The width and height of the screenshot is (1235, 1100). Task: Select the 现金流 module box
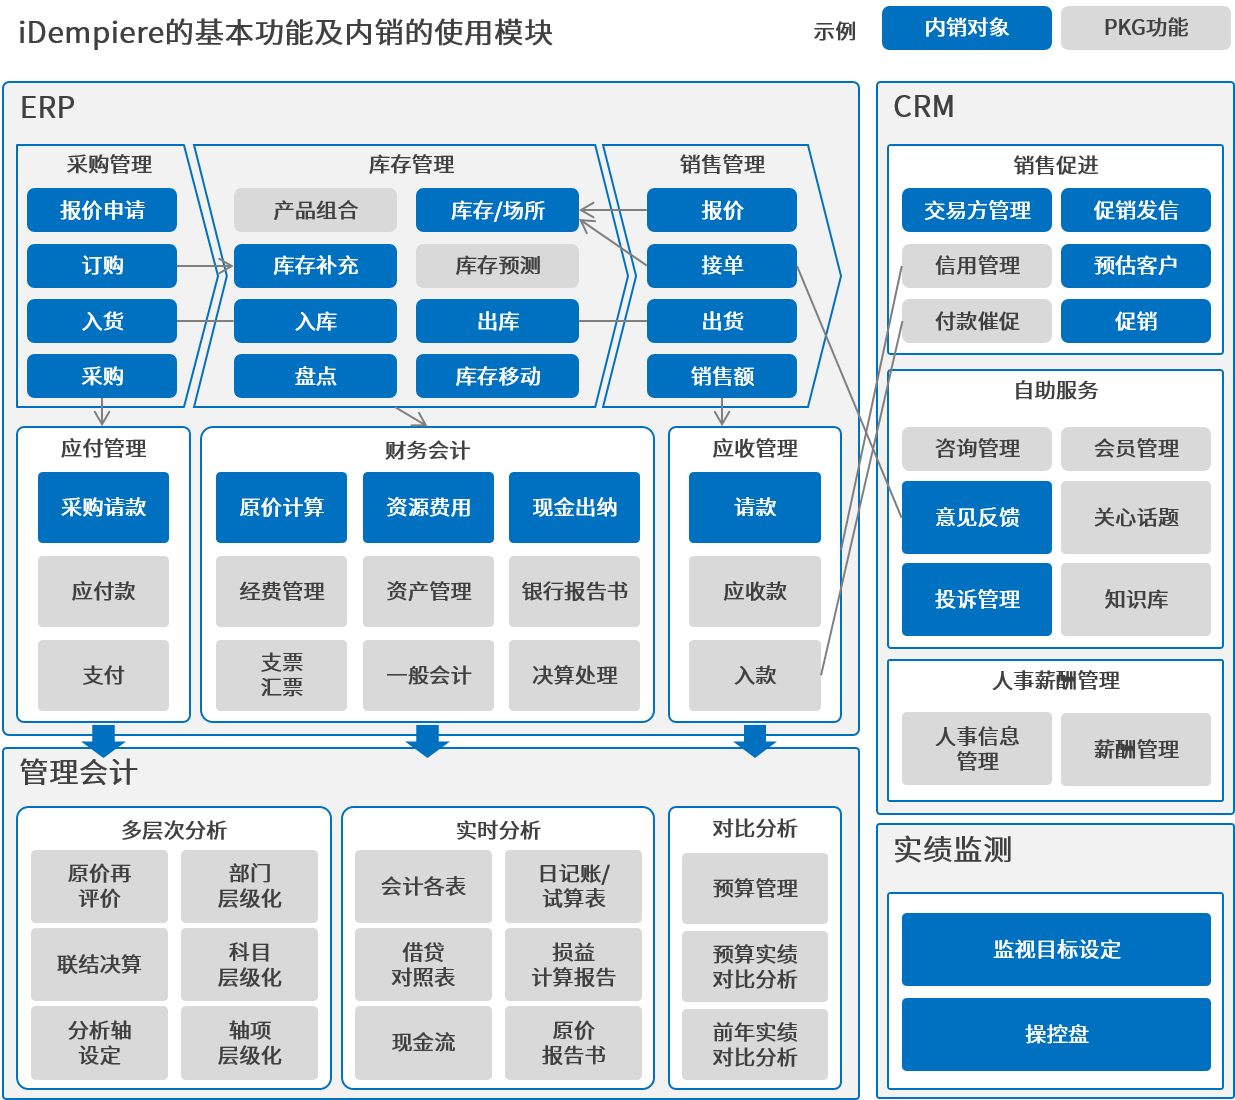(x=423, y=1043)
